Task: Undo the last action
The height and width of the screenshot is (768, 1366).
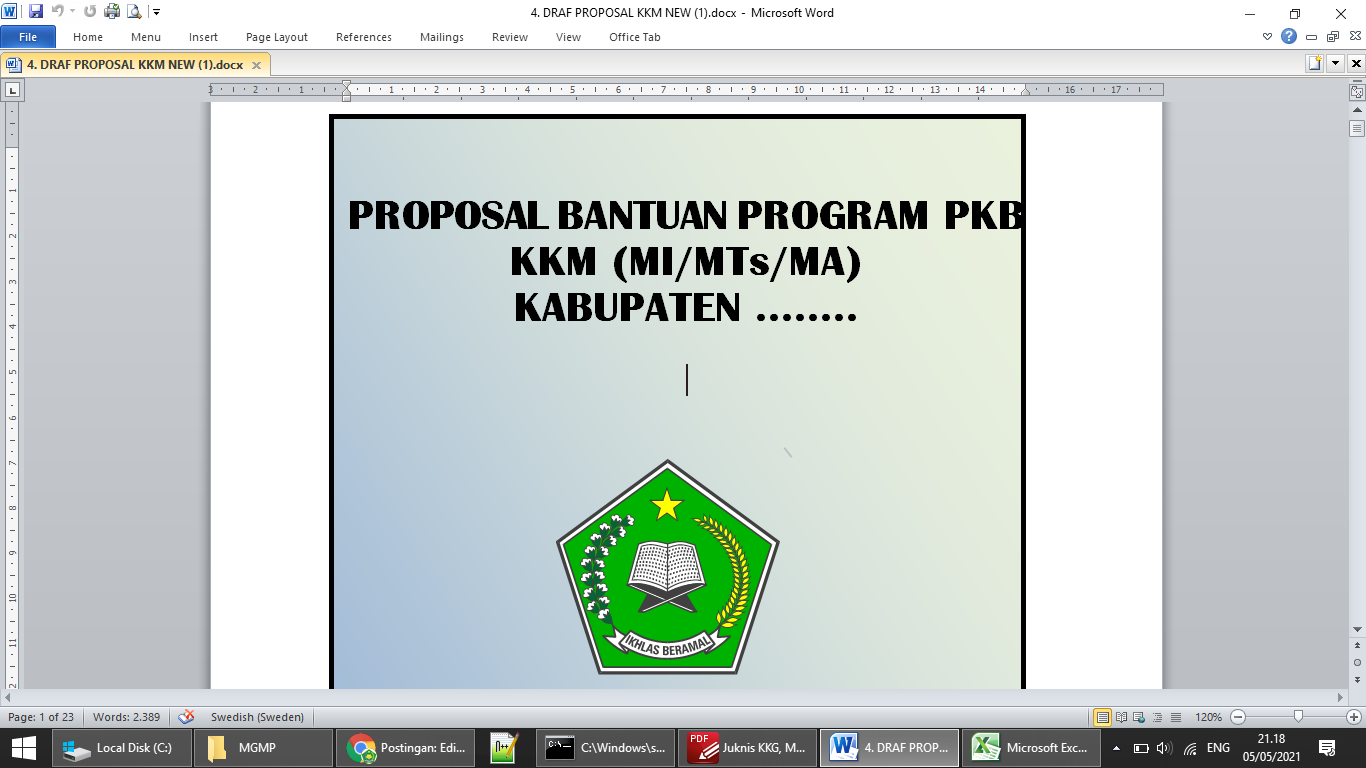Action: pyautogui.click(x=58, y=12)
